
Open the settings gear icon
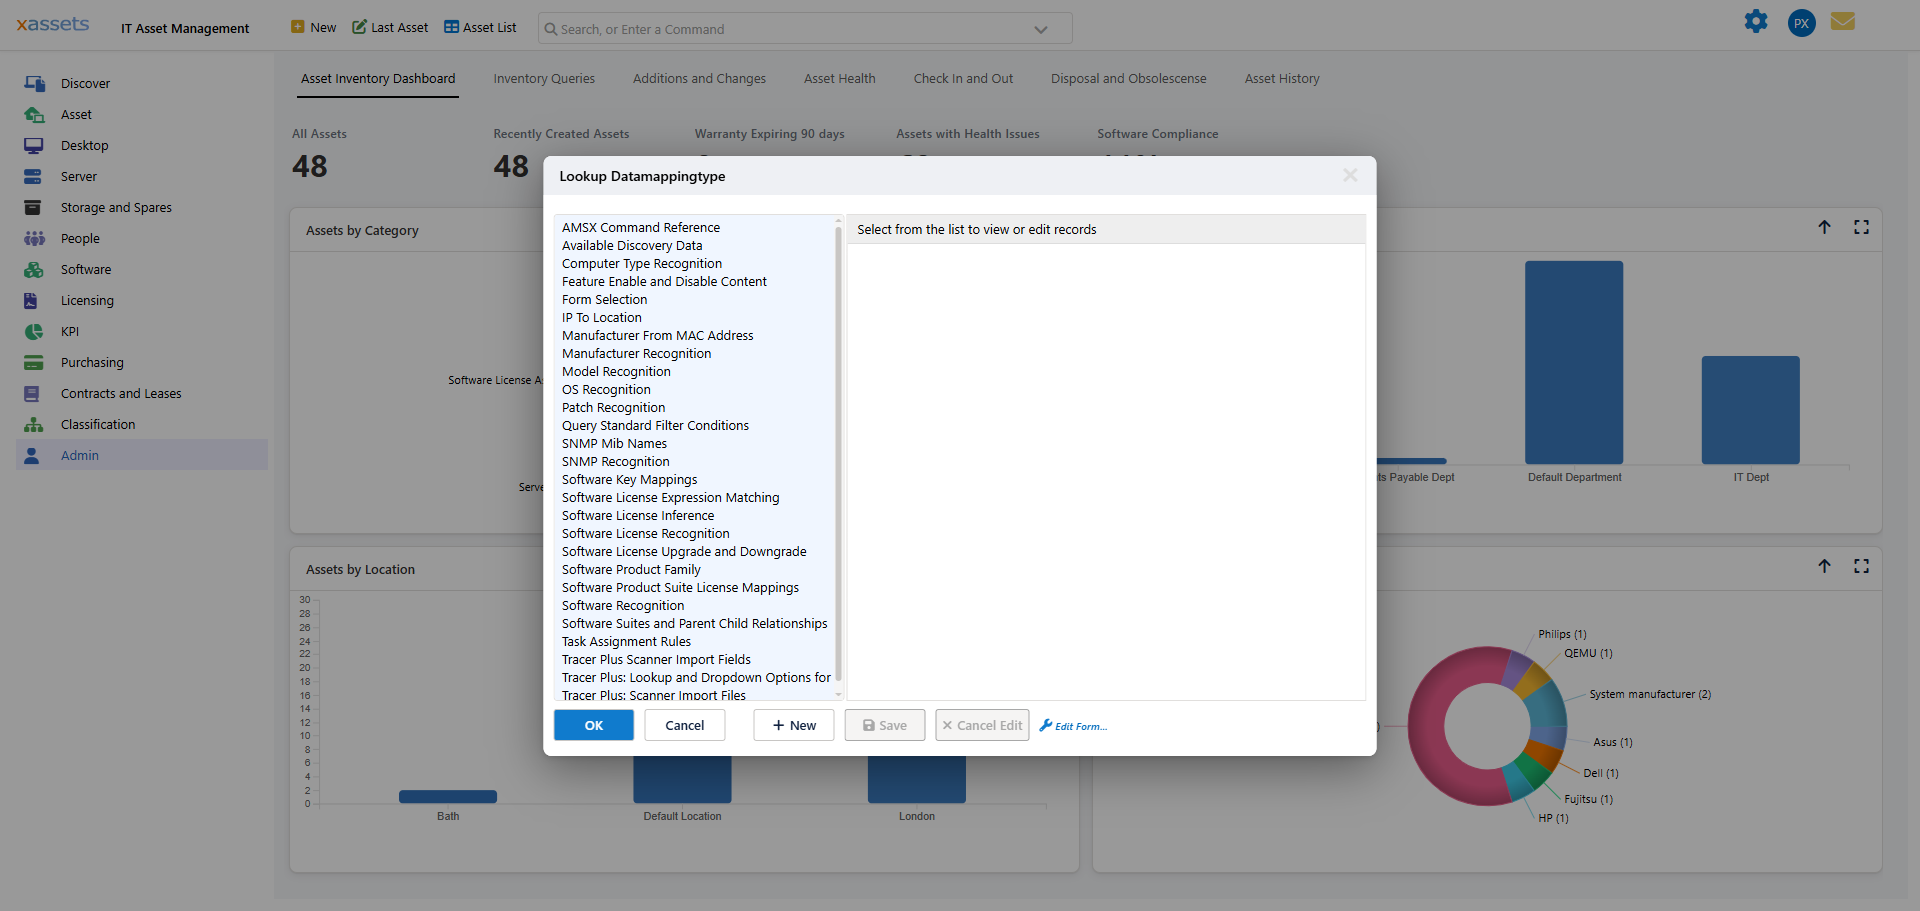tap(1756, 21)
